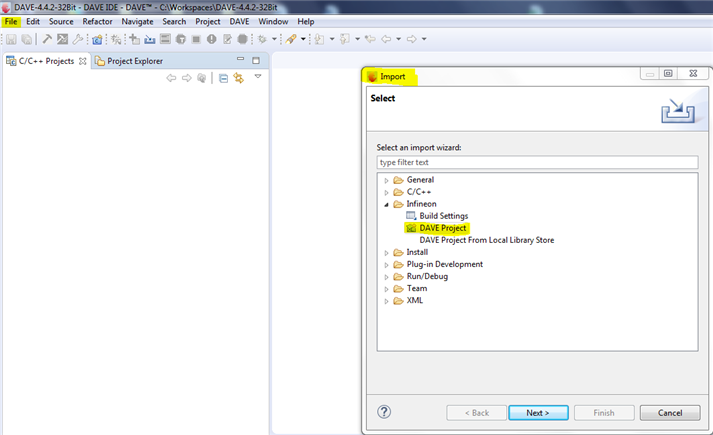Screen dimensions: 713x435
Task: Click the Save icon in the toolbar
Action: 11,39
